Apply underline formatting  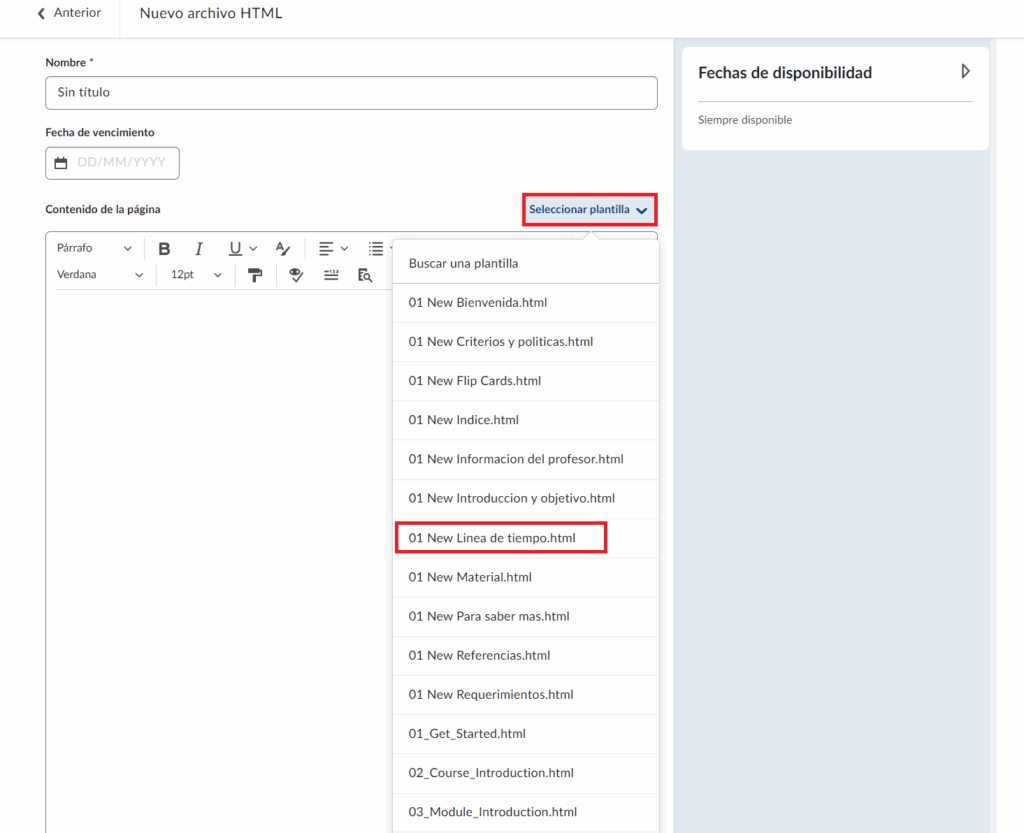235,249
